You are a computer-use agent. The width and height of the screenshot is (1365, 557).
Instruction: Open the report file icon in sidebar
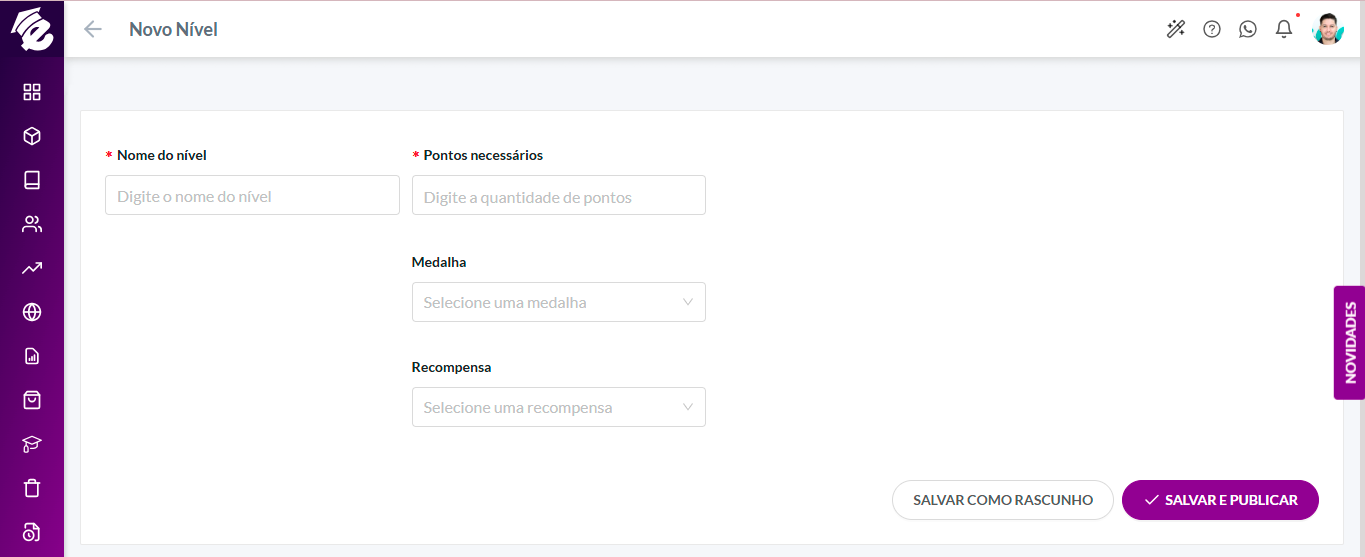[32, 356]
